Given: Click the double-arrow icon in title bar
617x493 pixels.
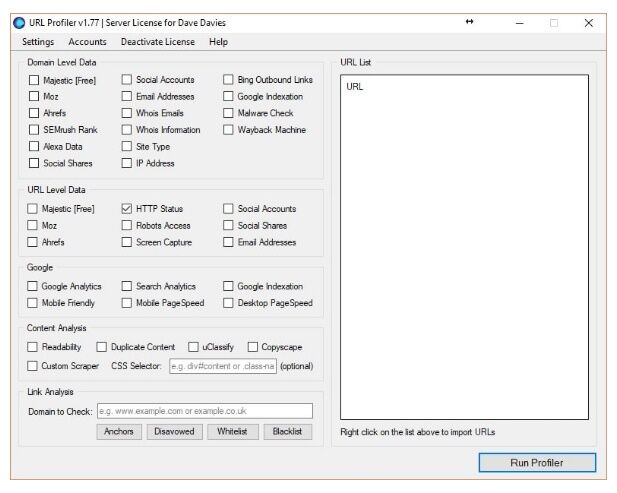Looking at the screenshot, I should coord(469,22).
